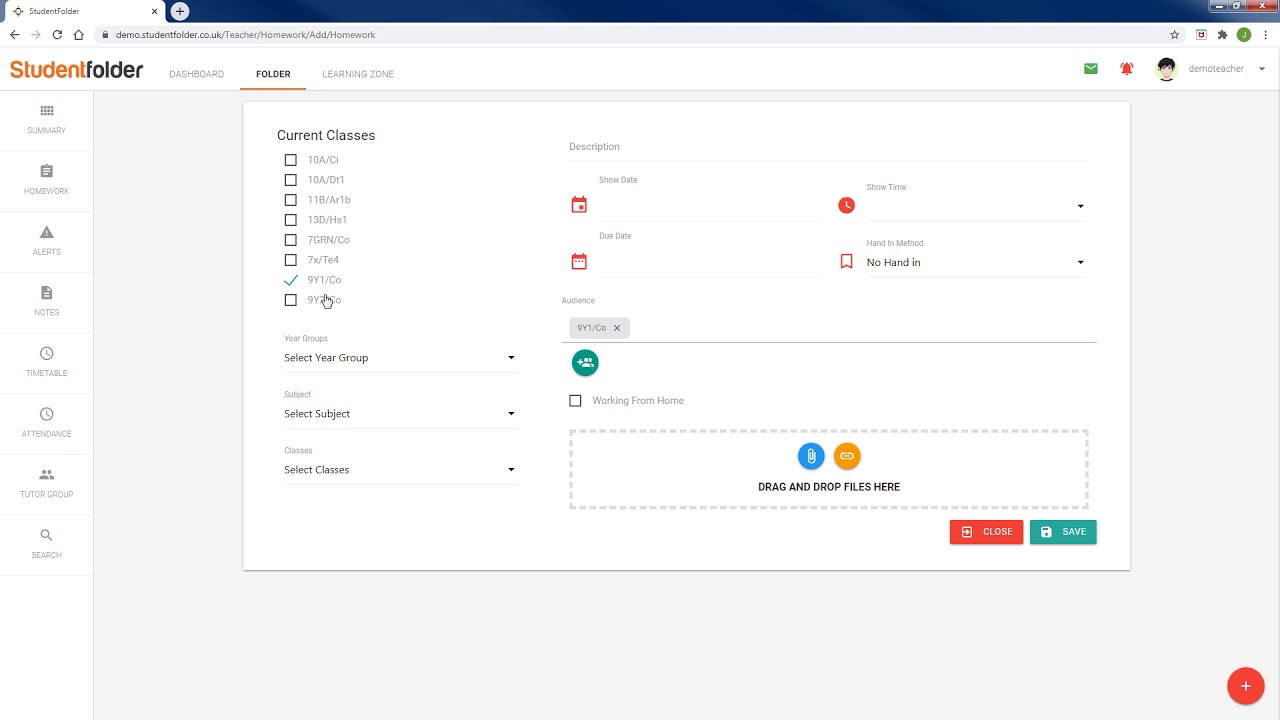1280x720 pixels.
Task: Click the blue attach file paperclip icon
Action: click(811, 456)
